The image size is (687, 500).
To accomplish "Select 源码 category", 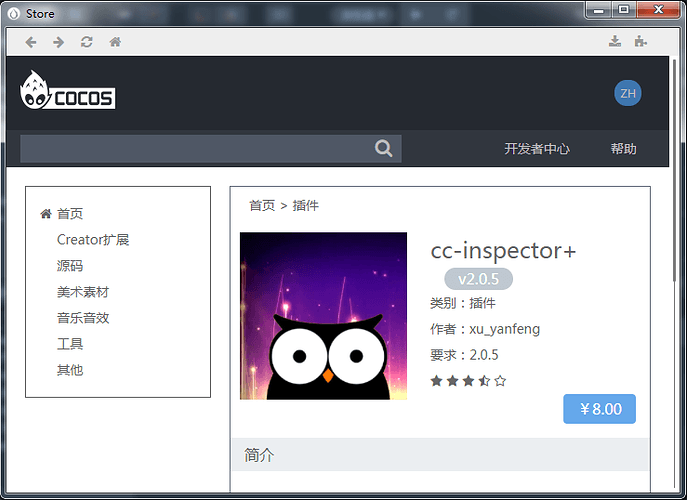I will (70, 266).
